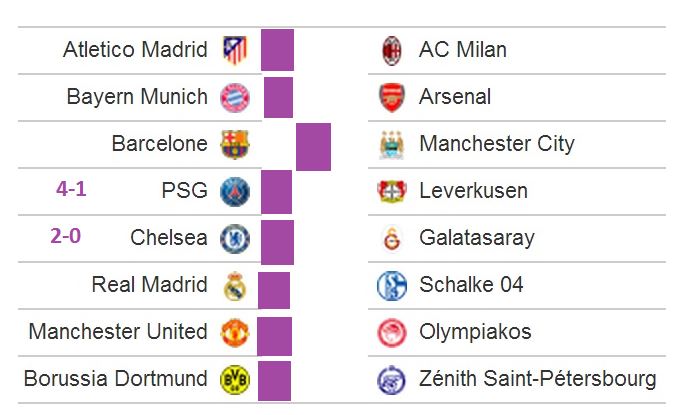Select the Barcelone crest icon
The height and width of the screenshot is (415, 691).
(x=234, y=145)
